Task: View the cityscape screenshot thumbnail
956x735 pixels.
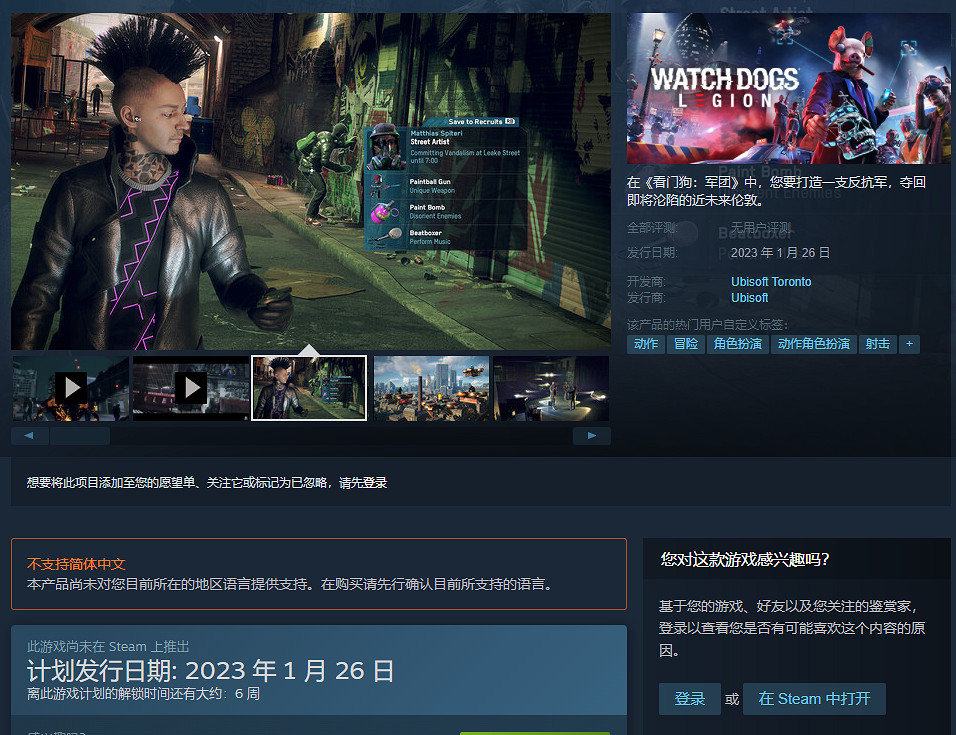Action: point(430,388)
